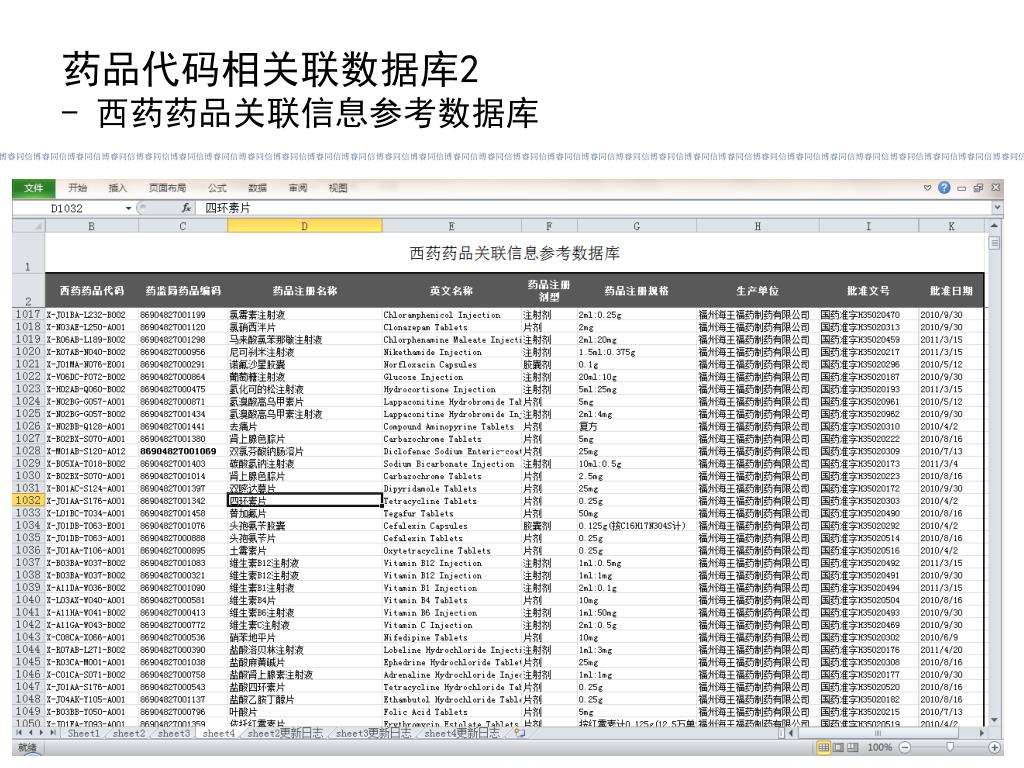The height and width of the screenshot is (768, 1024).
Task: Switch to Page Layout view icon
Action: (839, 747)
